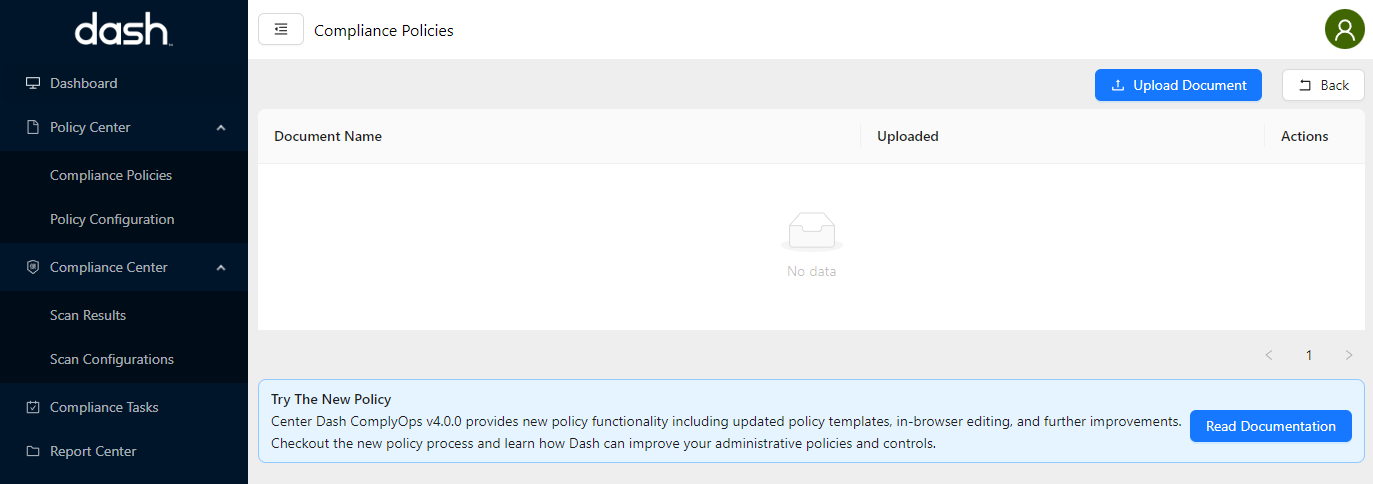Viewport: 1373px width, 484px height.
Task: Open Scan Results page
Action: [88, 315]
